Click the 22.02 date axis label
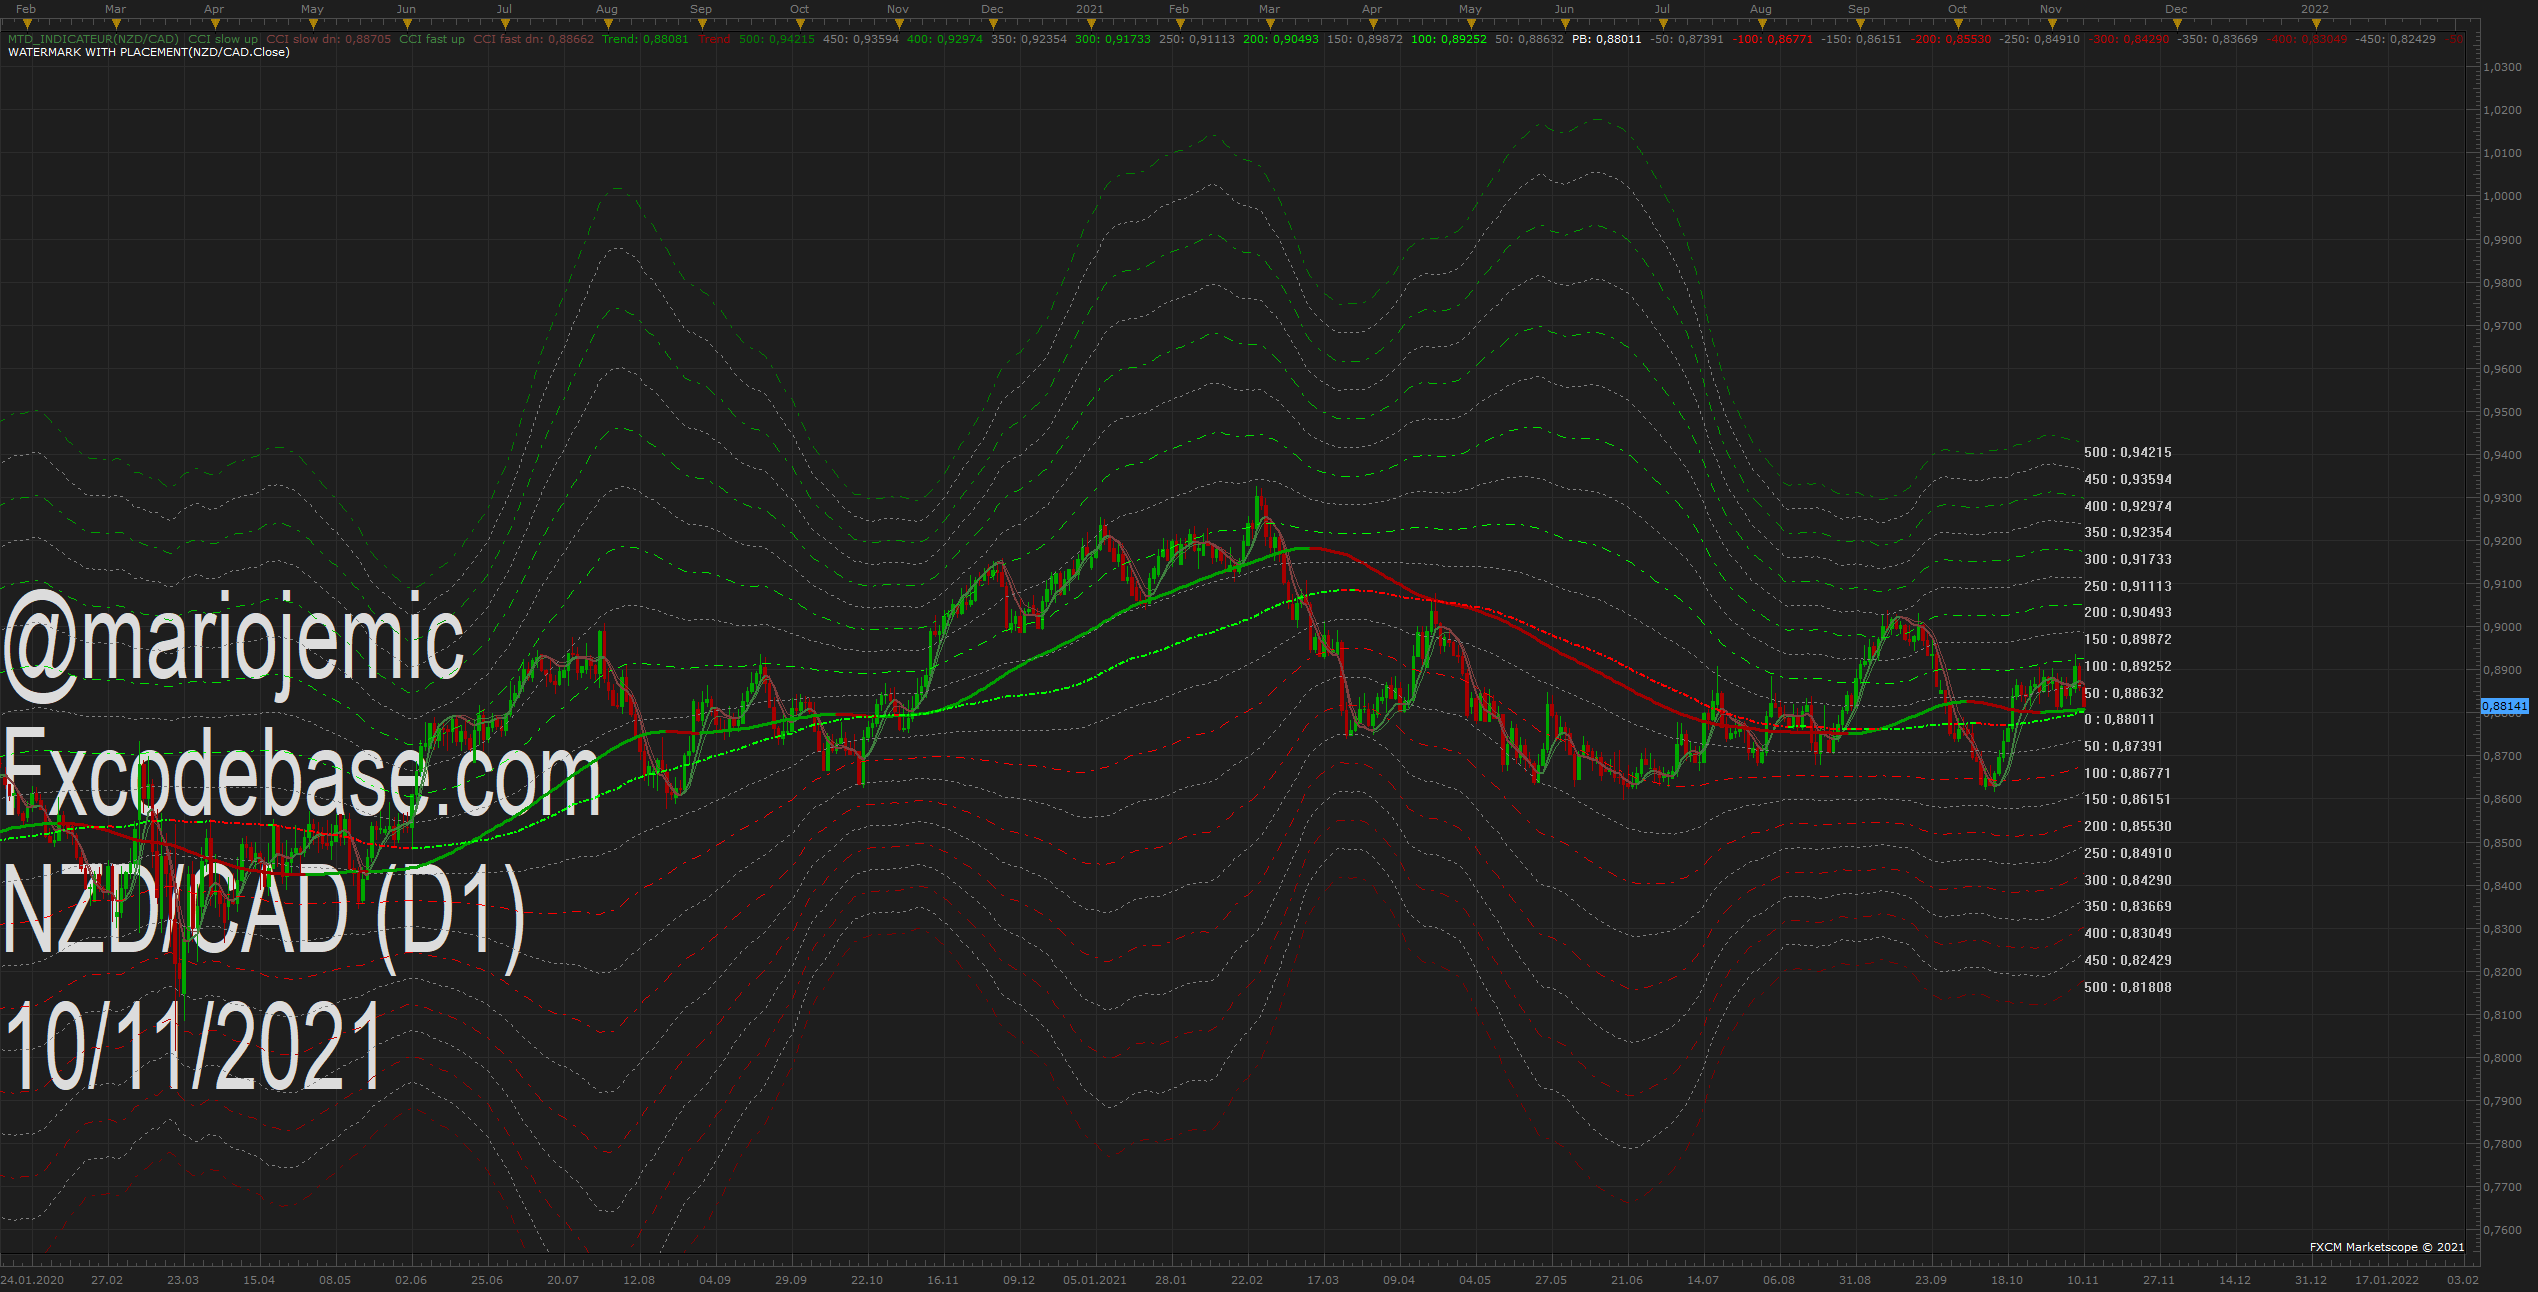The width and height of the screenshot is (2538, 1292). tap(1247, 1280)
